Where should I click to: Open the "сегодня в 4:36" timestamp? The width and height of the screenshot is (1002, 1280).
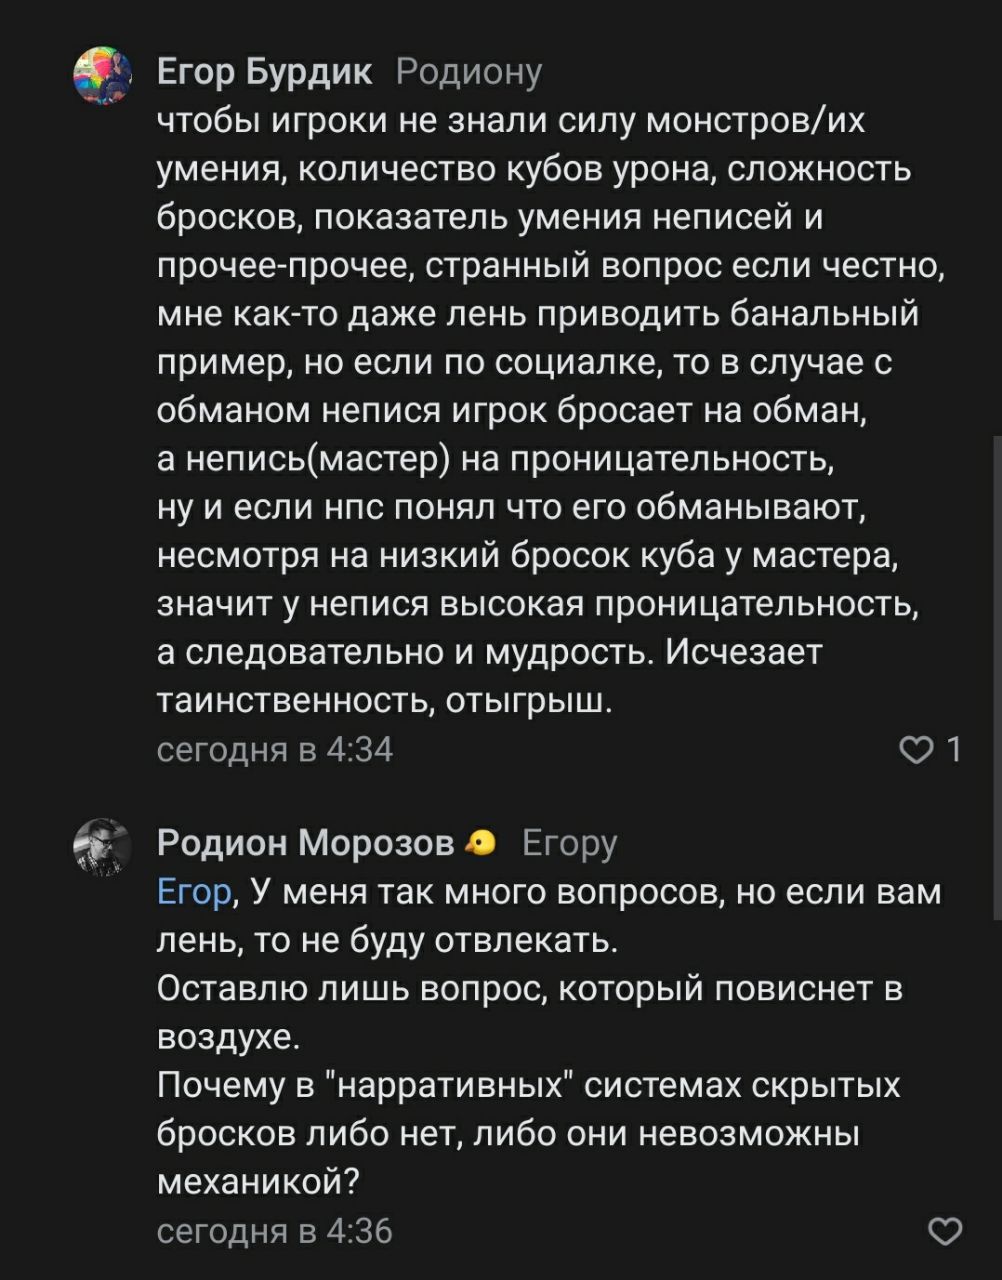[275, 1231]
